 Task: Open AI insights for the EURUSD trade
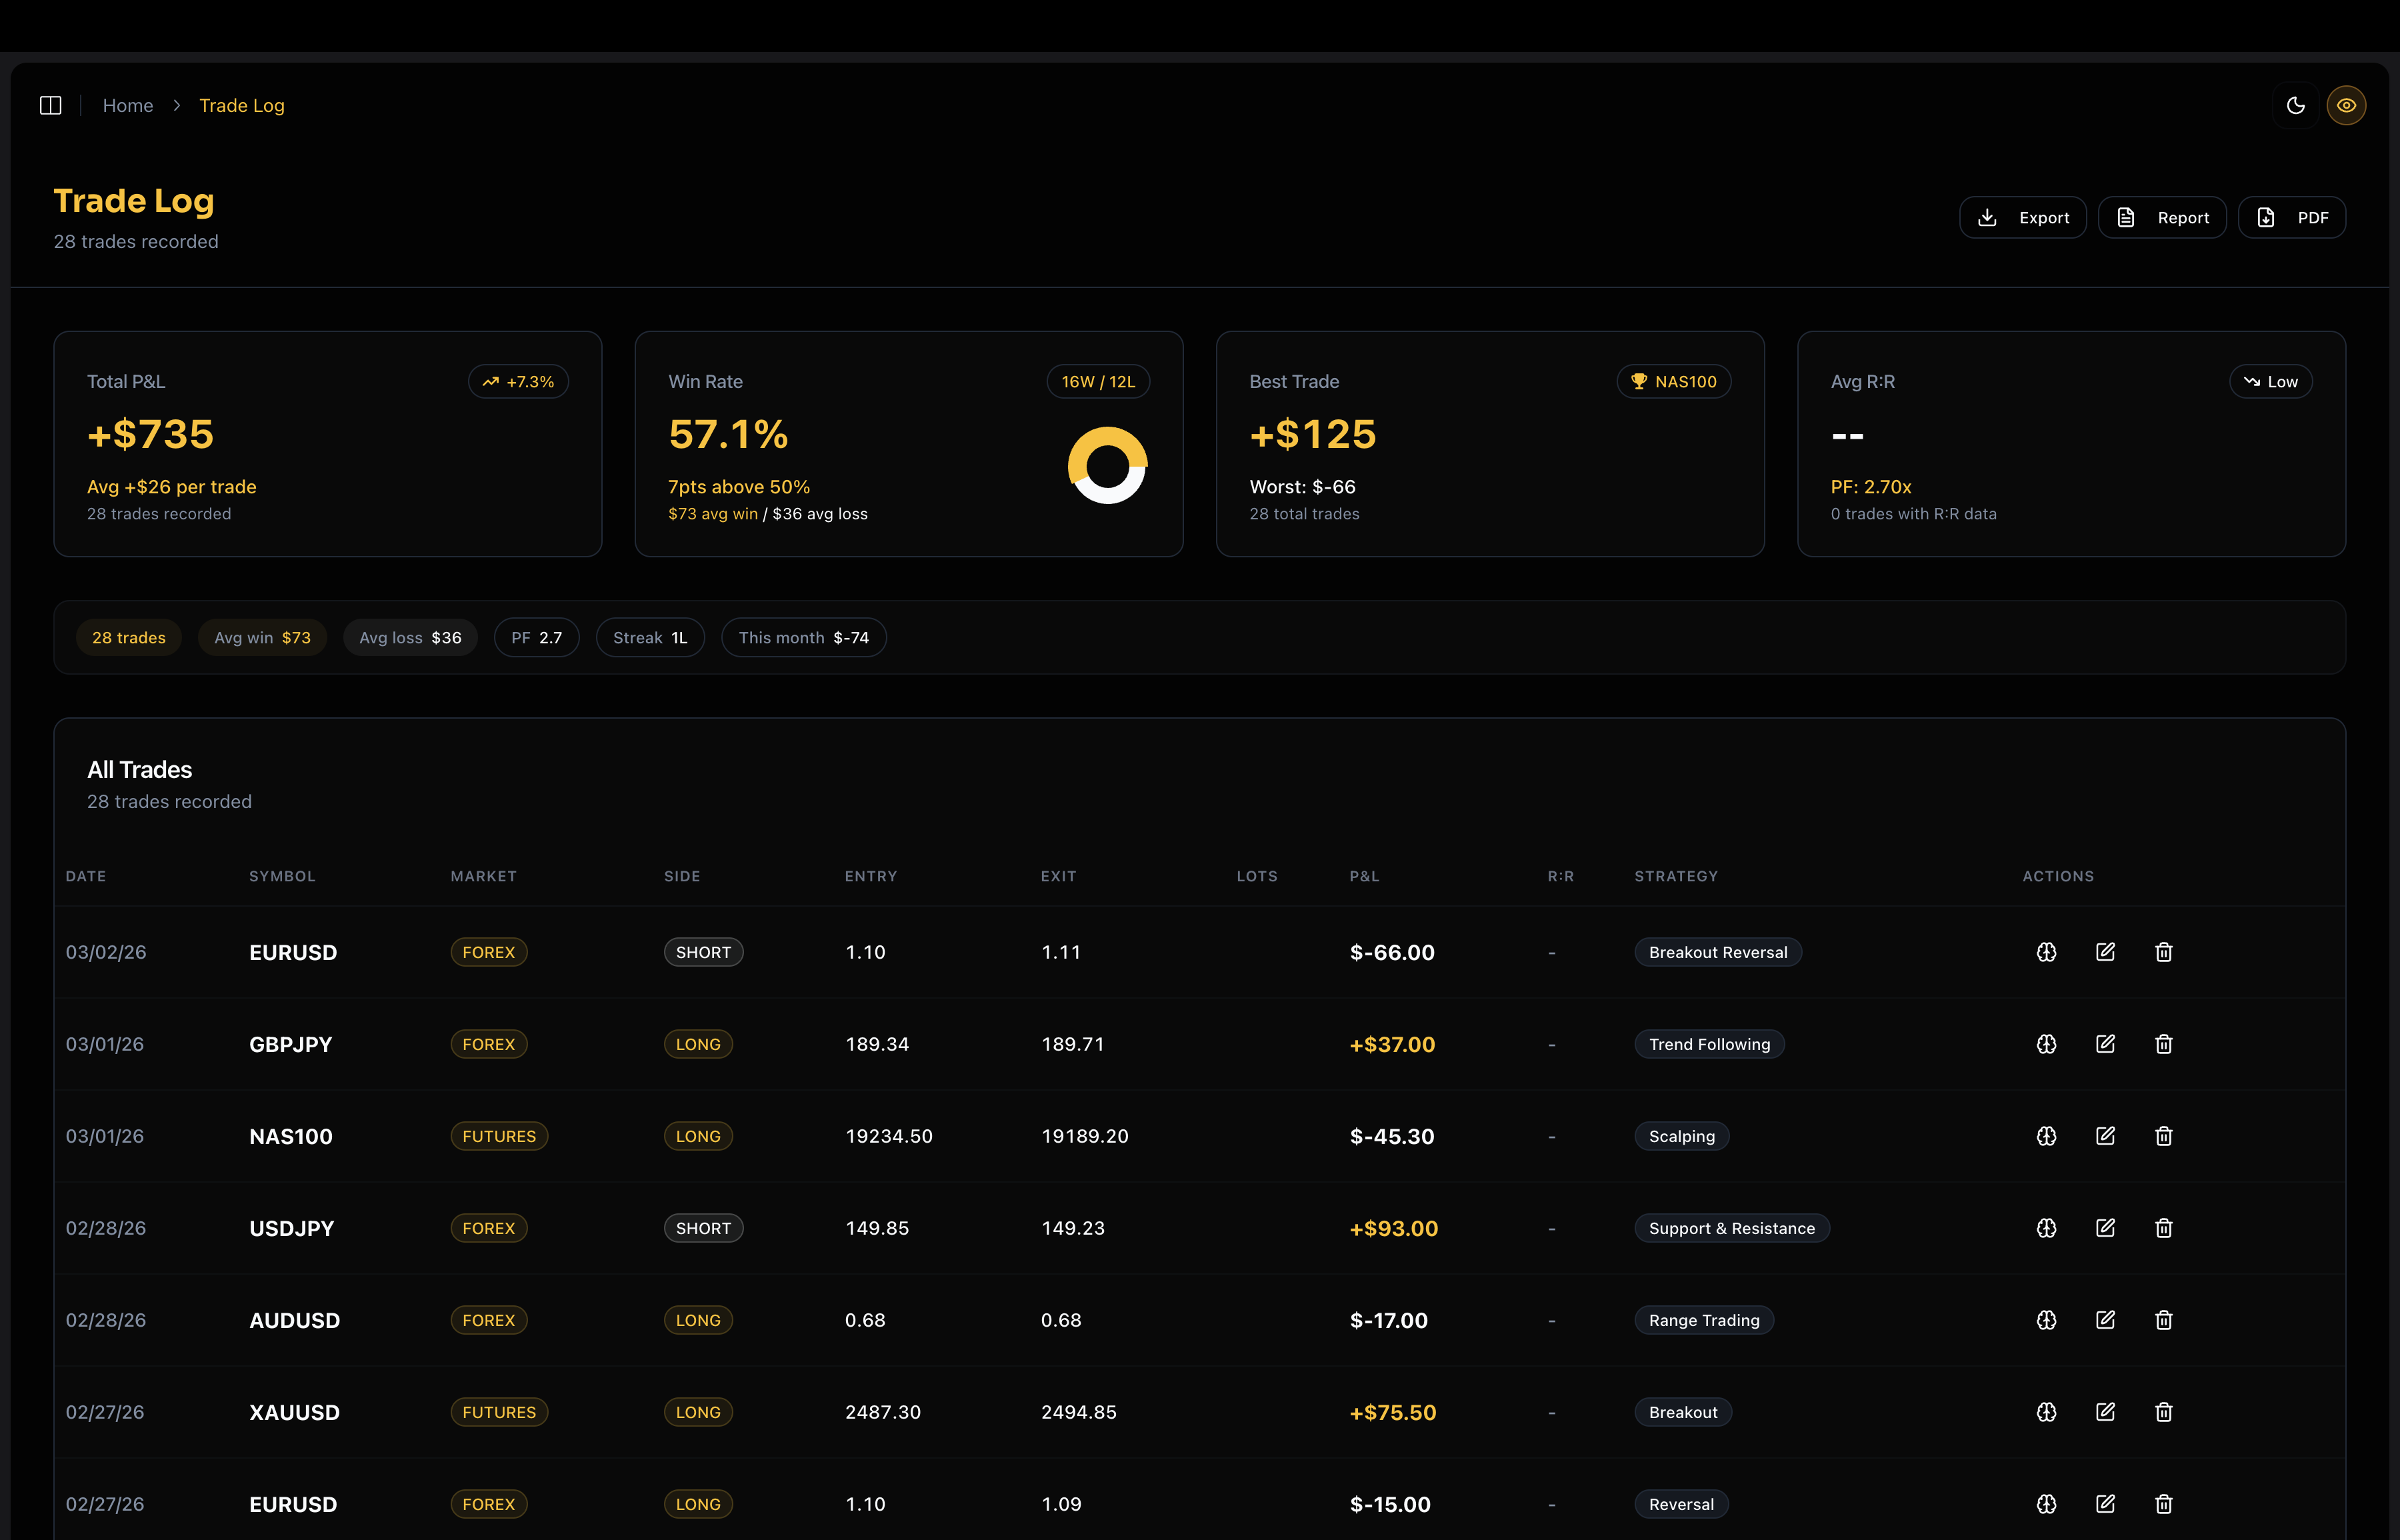coord(2045,952)
